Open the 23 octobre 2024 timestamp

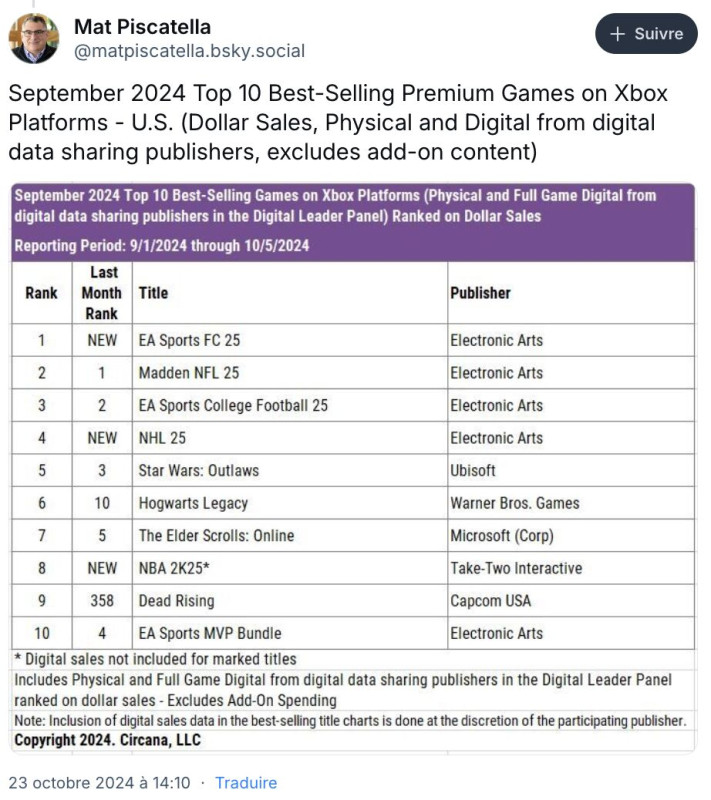pos(99,782)
